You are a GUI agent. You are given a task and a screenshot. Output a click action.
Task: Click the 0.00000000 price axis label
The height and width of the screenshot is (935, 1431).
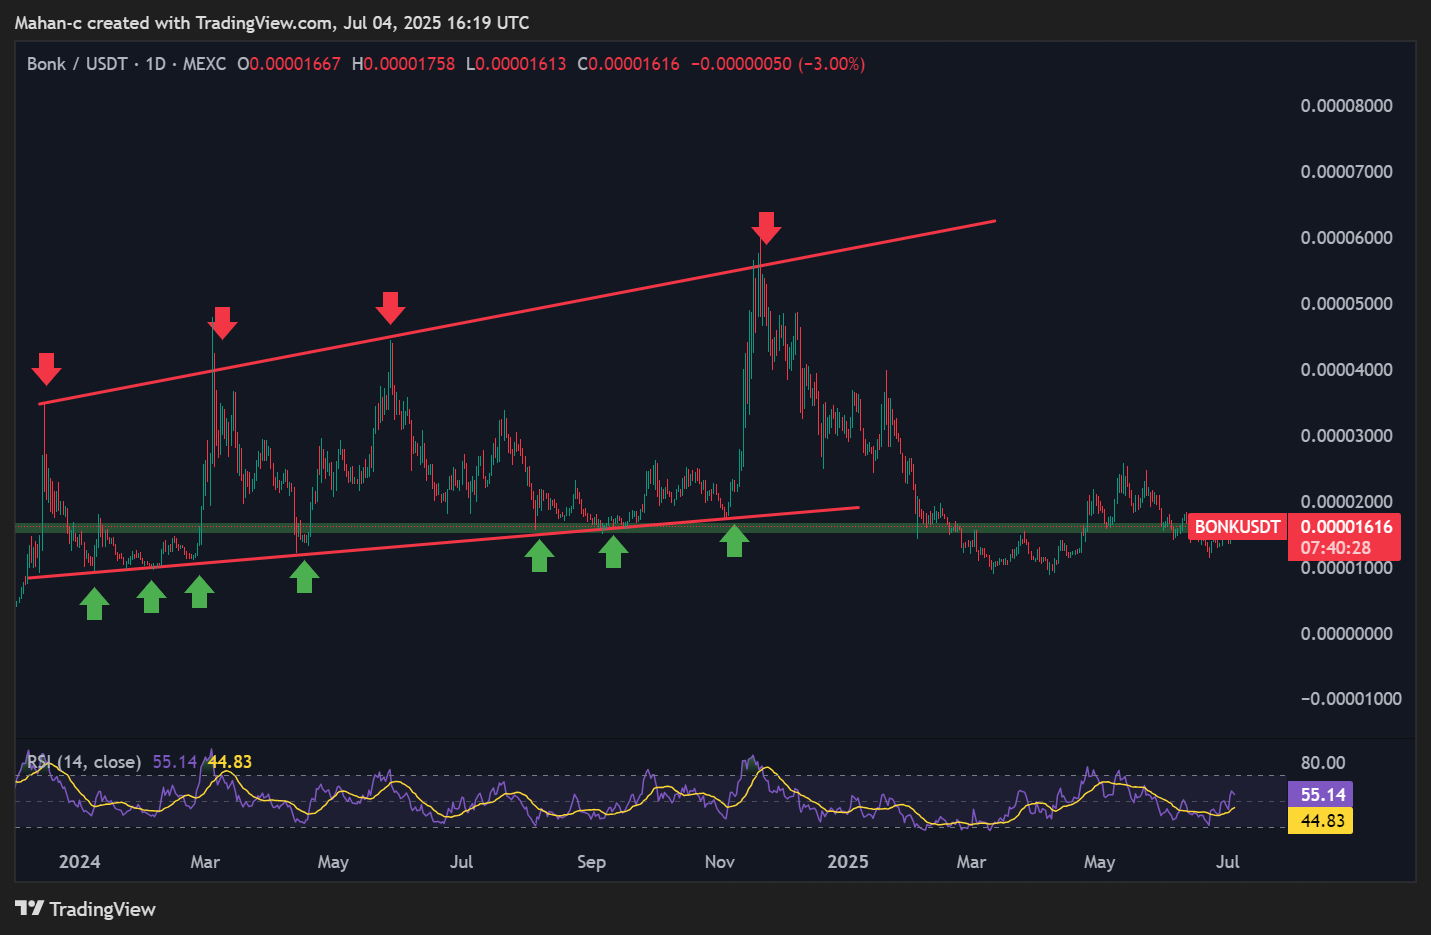(1346, 634)
